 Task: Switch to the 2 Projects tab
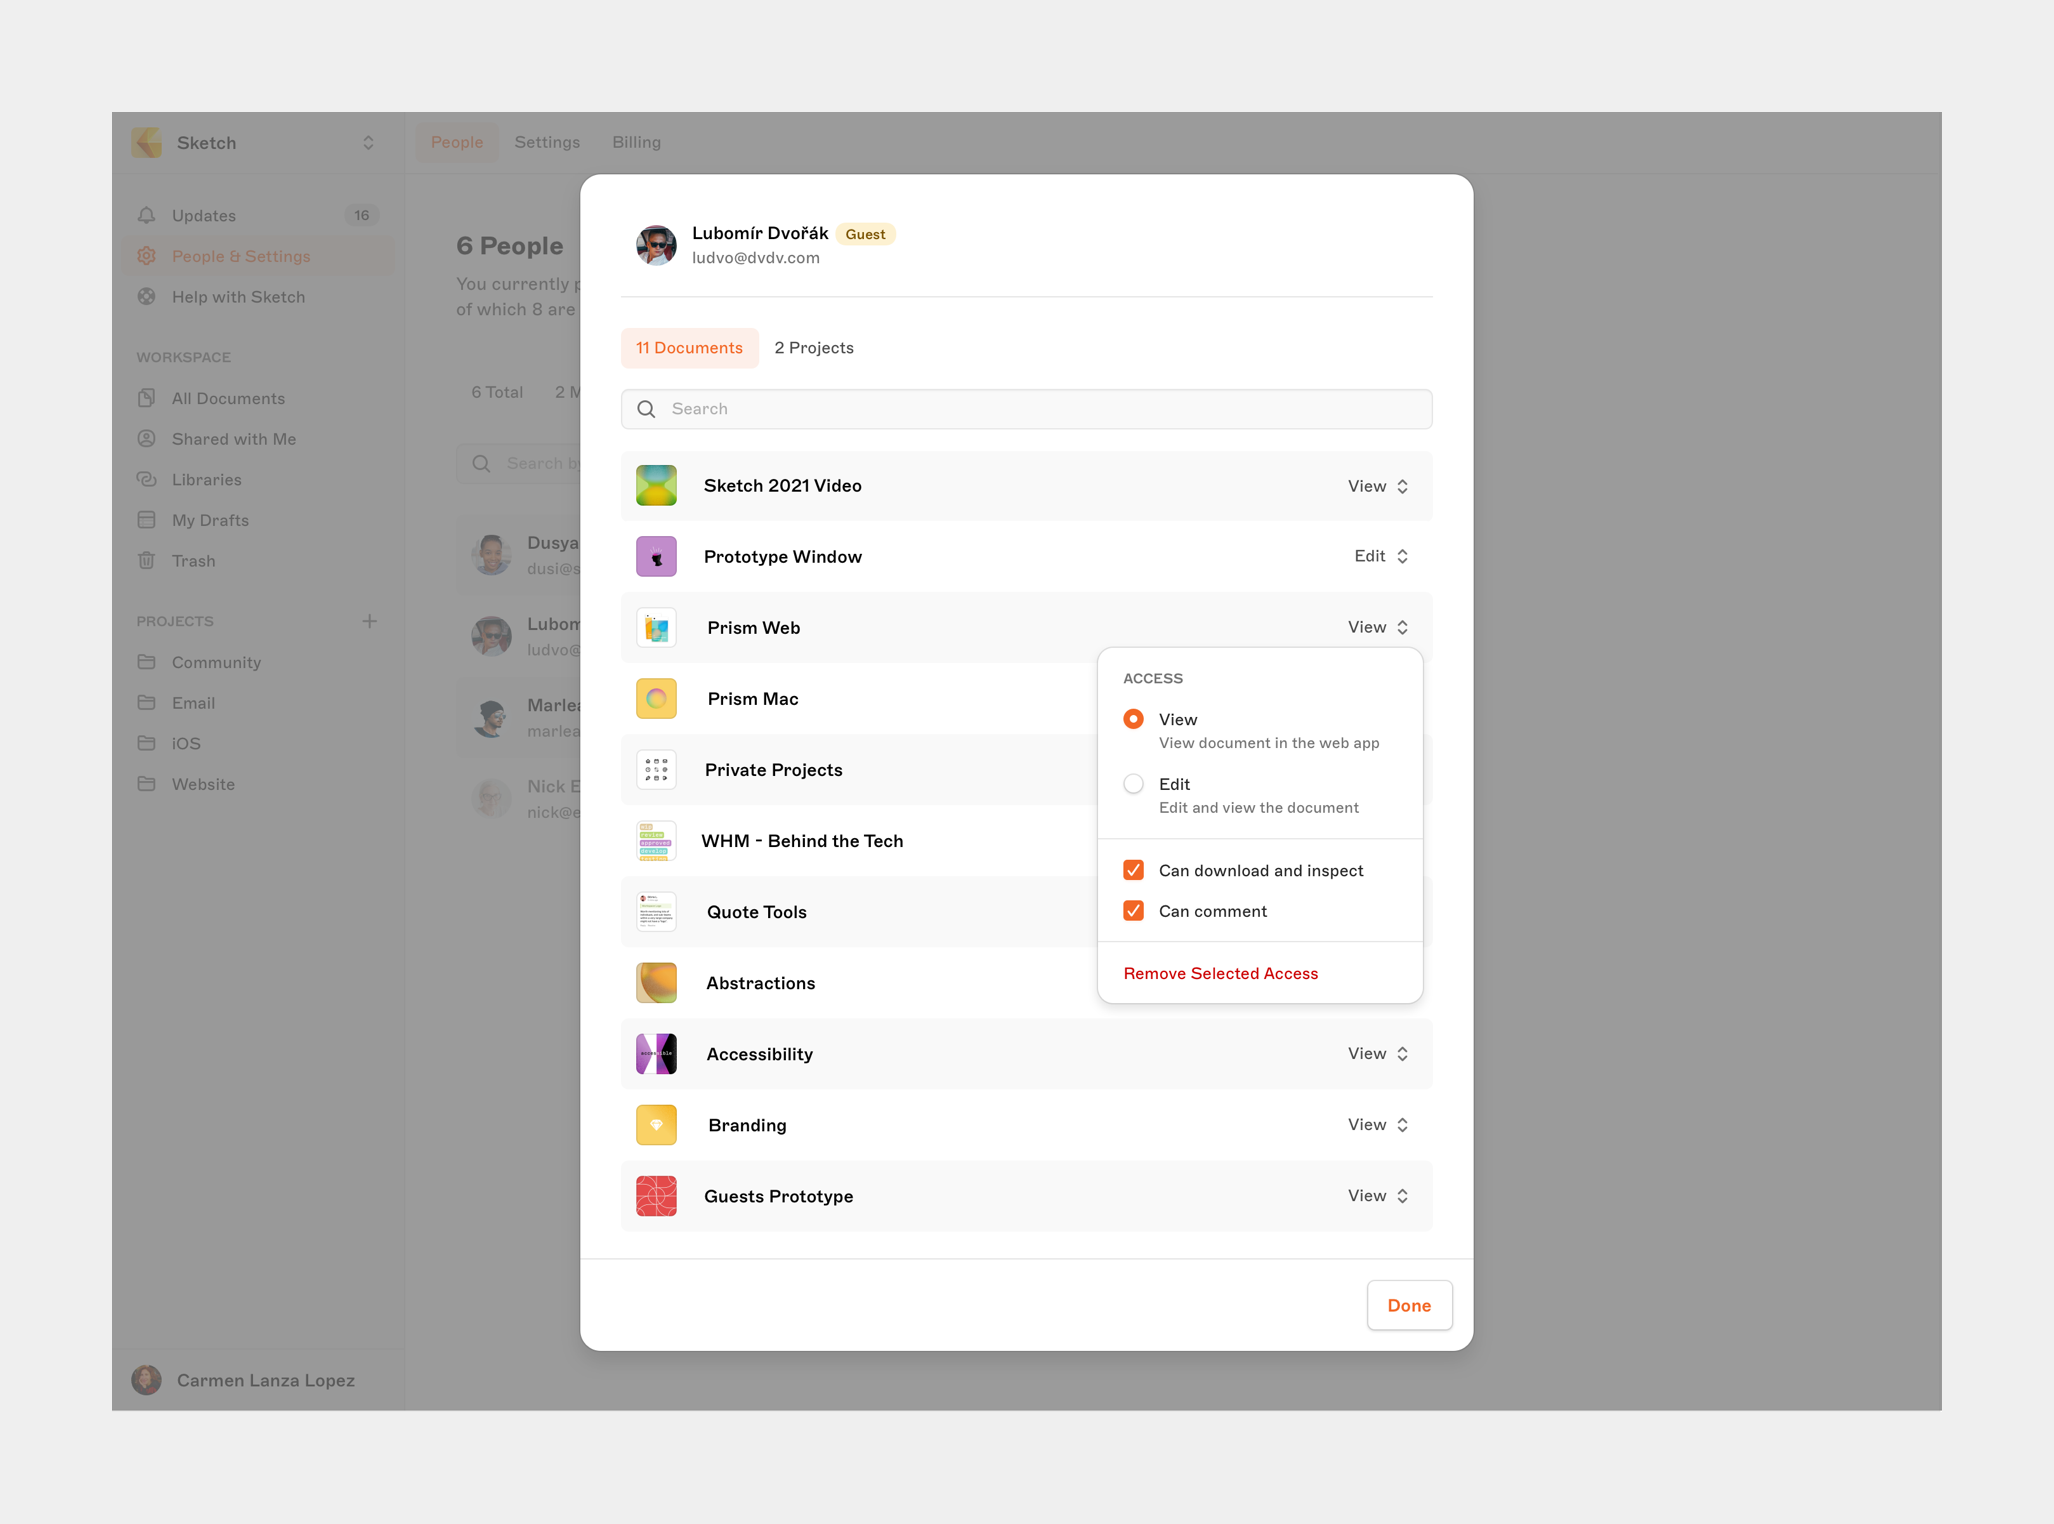(813, 348)
